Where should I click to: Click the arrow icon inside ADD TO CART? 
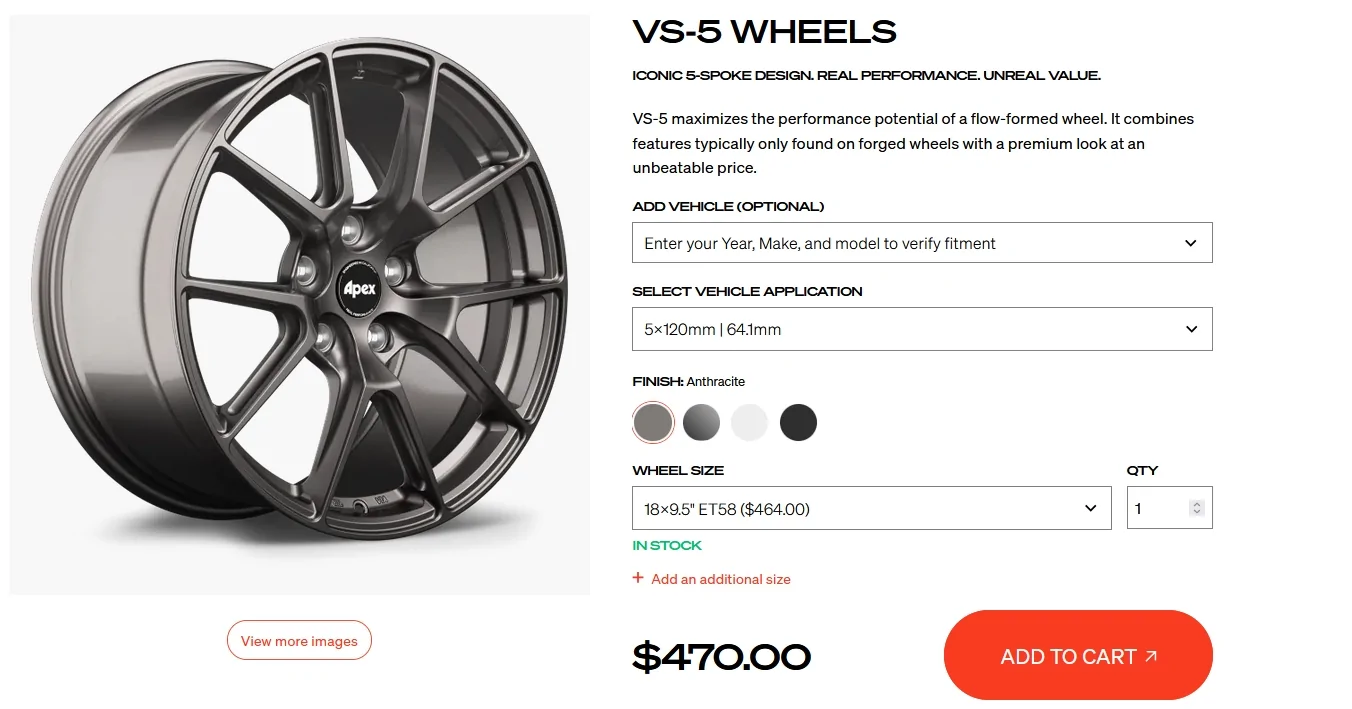click(x=1151, y=656)
